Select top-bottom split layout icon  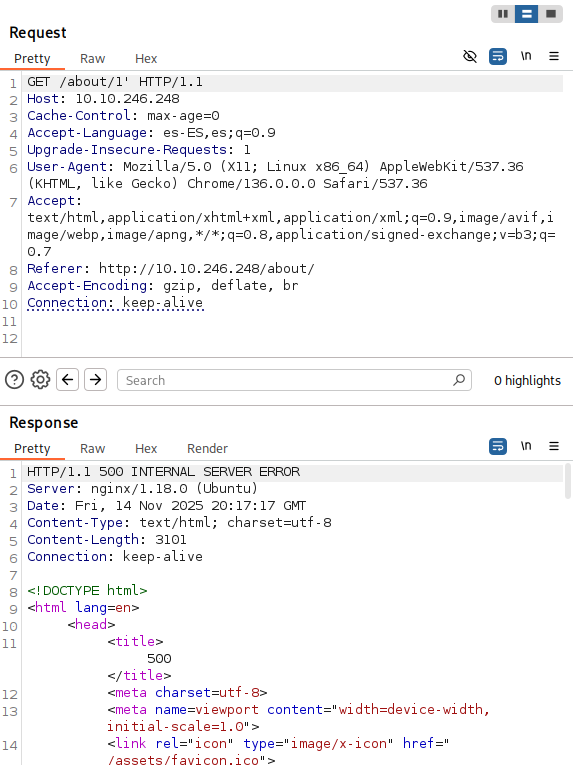coord(527,14)
